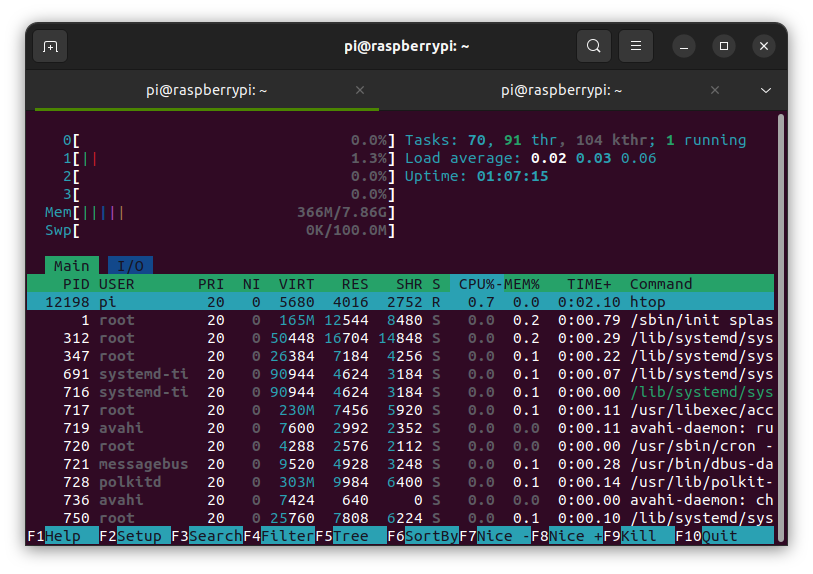The image size is (813, 574).
Task: Select the Main tab in htop
Action: coord(72,265)
